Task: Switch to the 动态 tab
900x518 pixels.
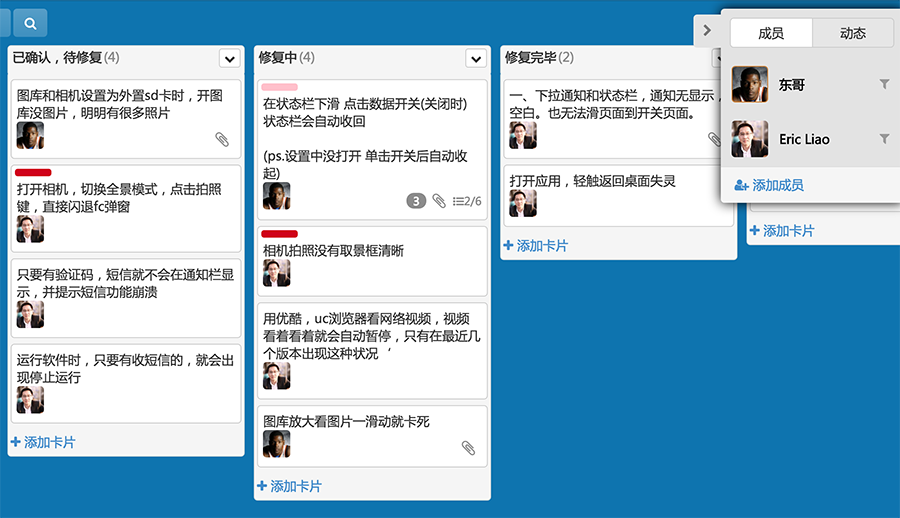Action: 853,33
